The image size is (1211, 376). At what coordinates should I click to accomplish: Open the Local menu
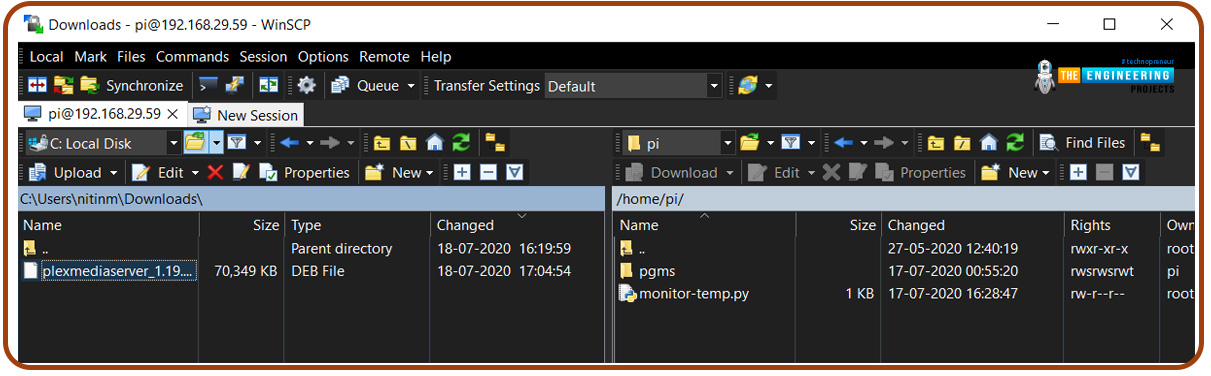click(46, 57)
